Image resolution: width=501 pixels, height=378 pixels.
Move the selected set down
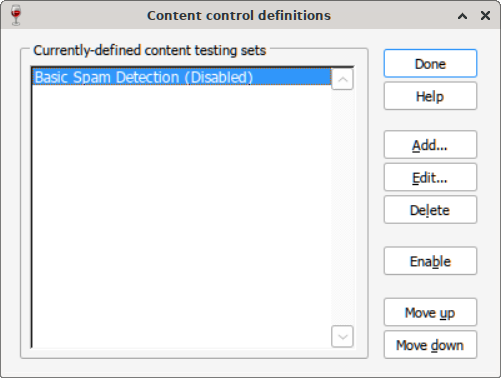click(x=430, y=345)
